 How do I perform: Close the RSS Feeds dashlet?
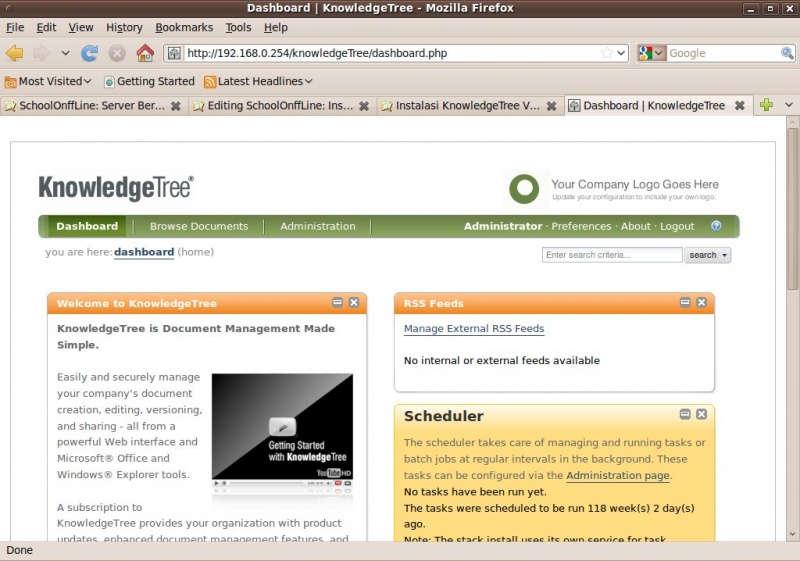coord(702,302)
